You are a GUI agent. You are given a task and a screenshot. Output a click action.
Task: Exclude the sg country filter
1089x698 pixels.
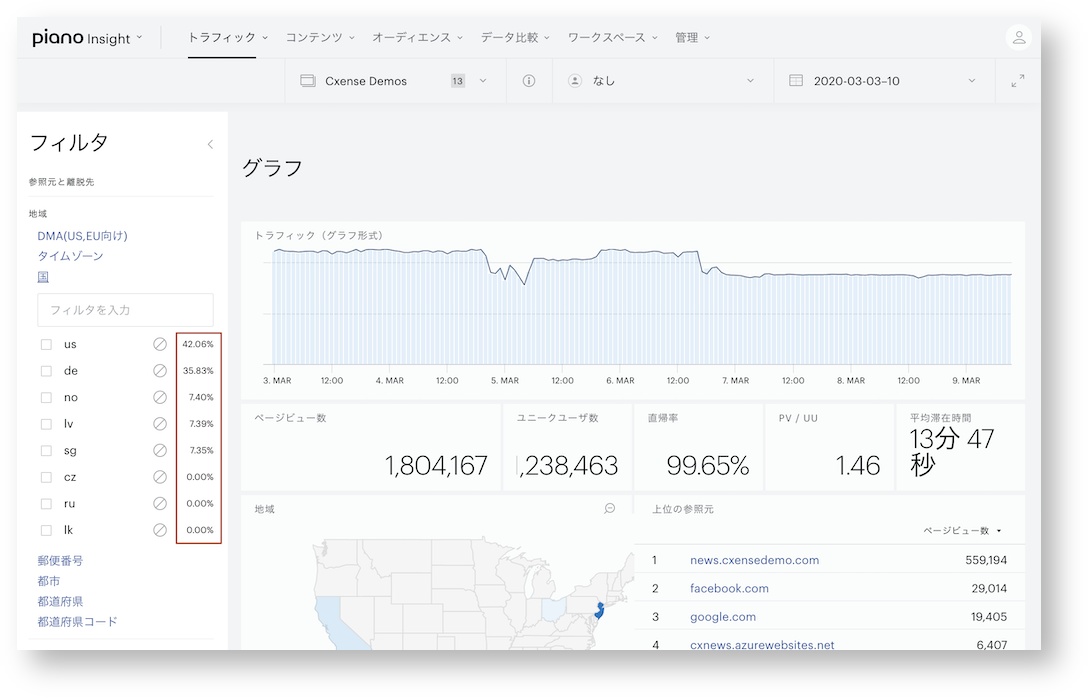click(160, 451)
